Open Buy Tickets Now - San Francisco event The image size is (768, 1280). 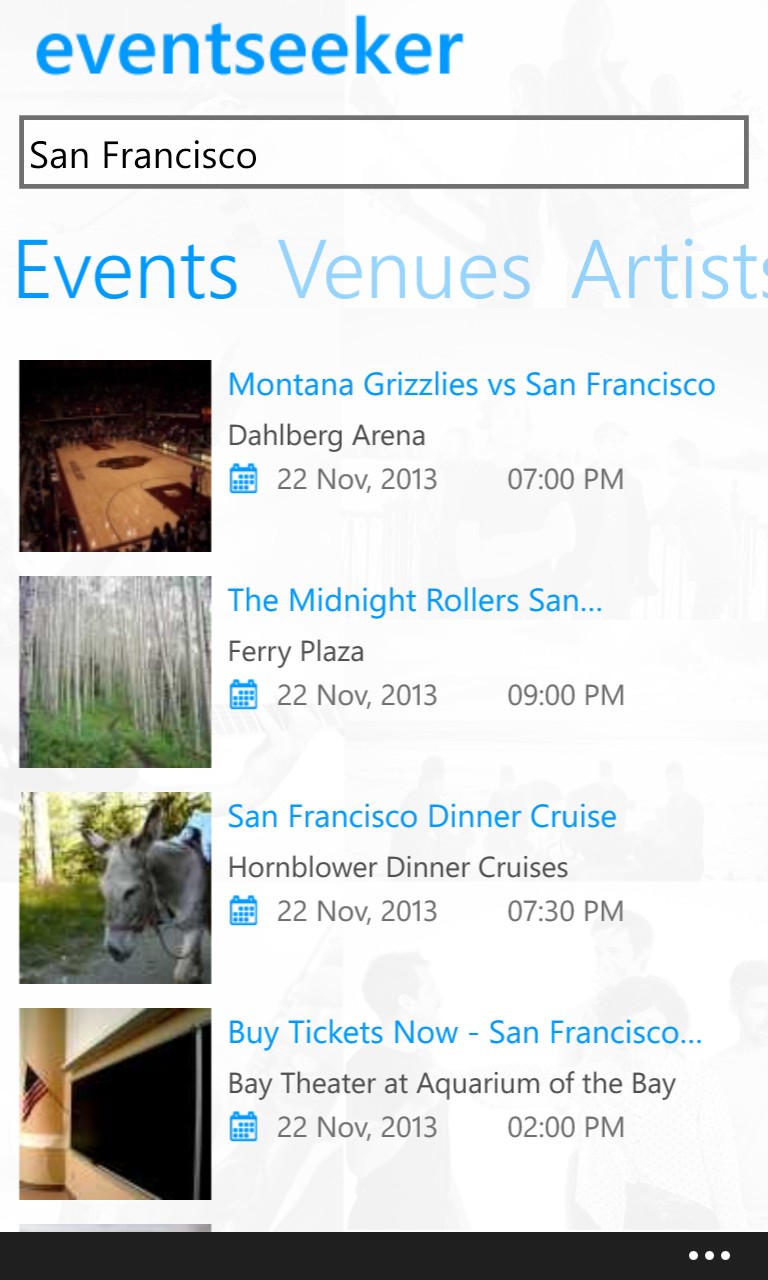464,1032
